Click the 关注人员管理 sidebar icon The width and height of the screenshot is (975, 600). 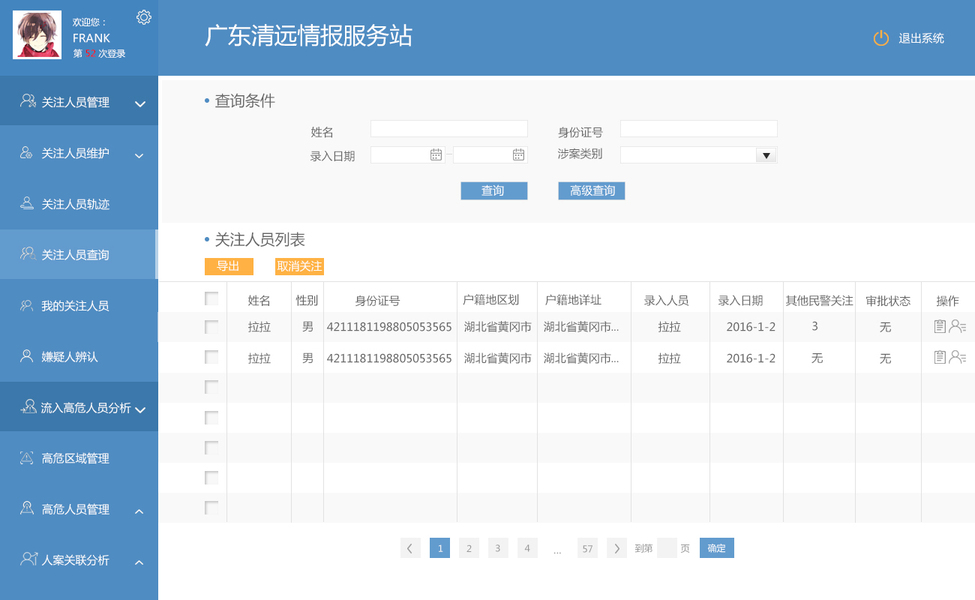27,101
